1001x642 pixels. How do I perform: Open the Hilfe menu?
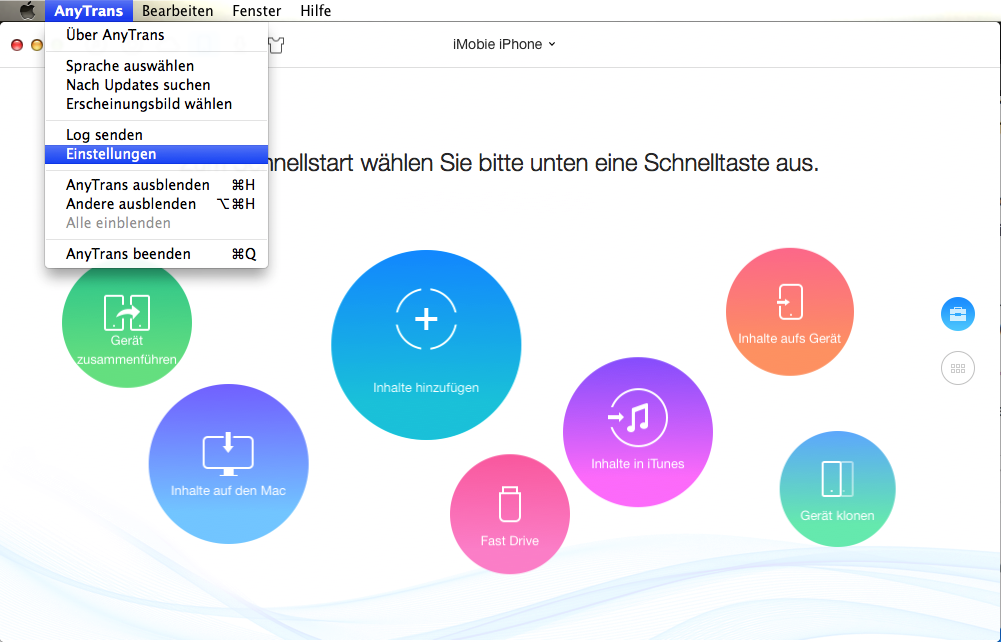point(315,10)
